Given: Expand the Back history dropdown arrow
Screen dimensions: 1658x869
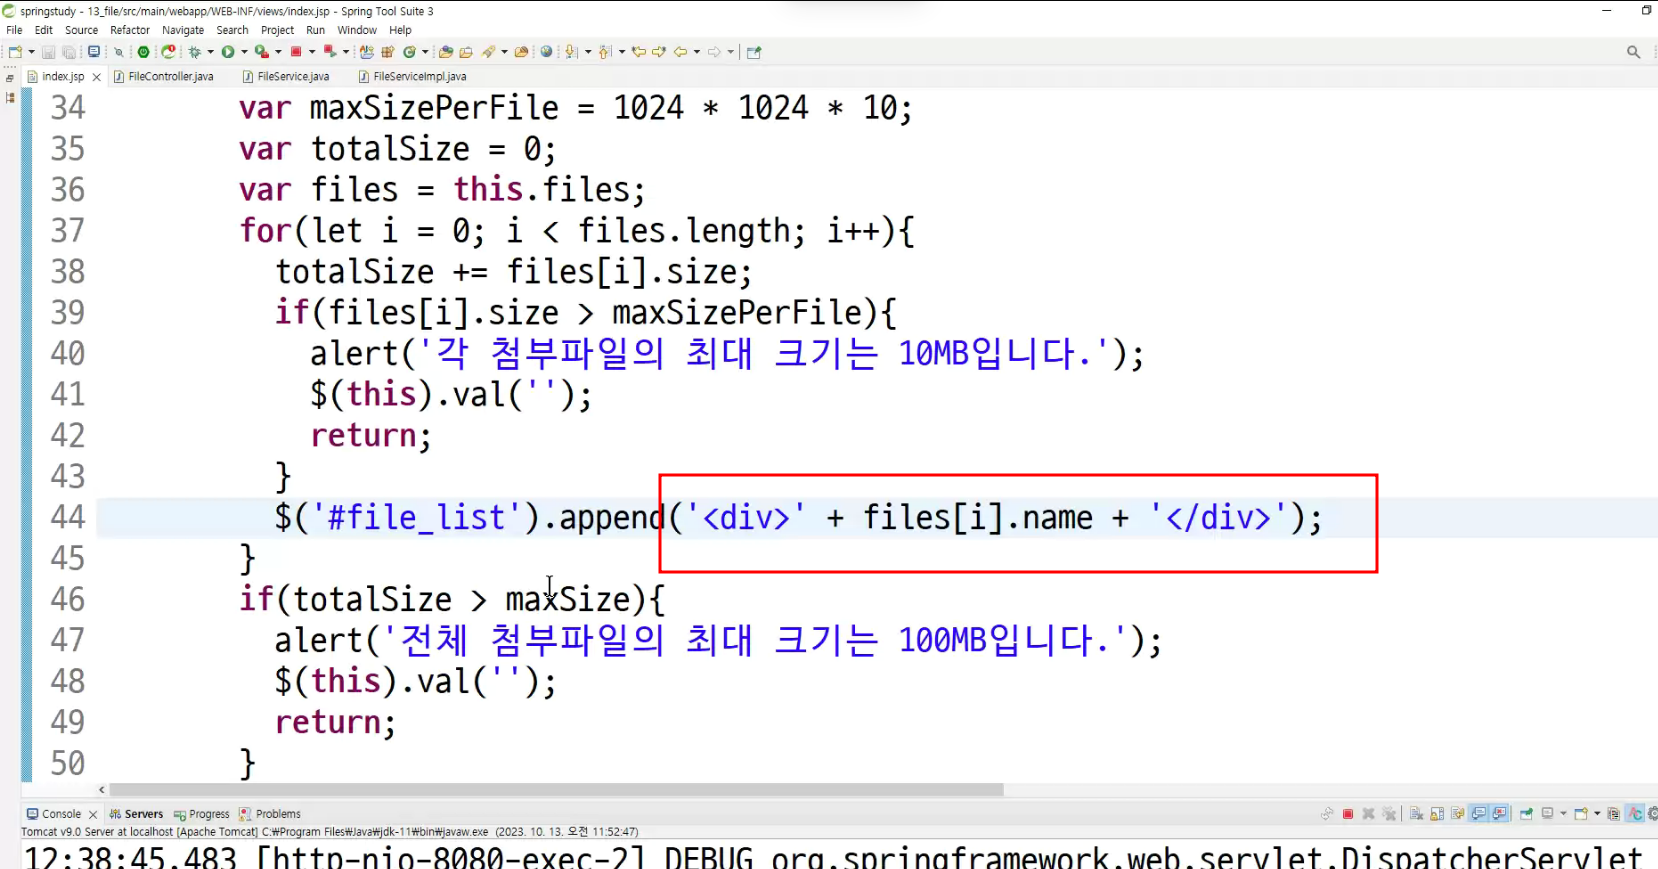Looking at the screenshot, I should pos(696,52).
